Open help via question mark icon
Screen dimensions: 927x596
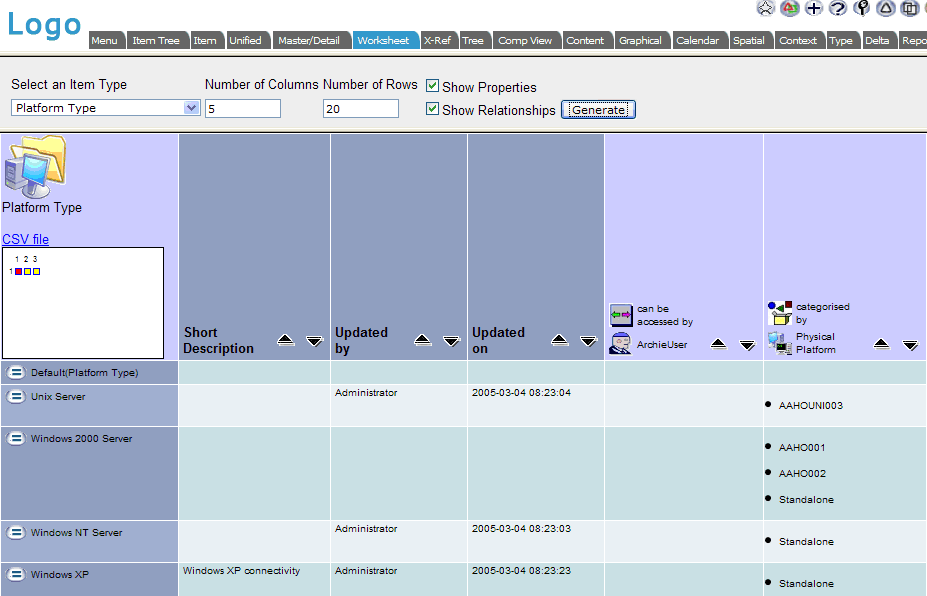[838, 8]
